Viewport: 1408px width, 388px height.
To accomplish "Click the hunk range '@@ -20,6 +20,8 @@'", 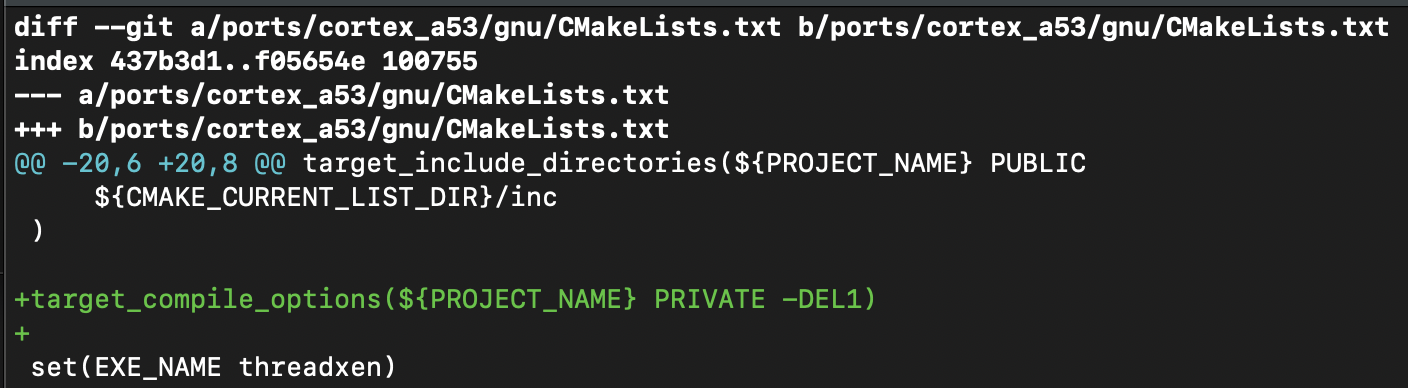I will 150,164.
